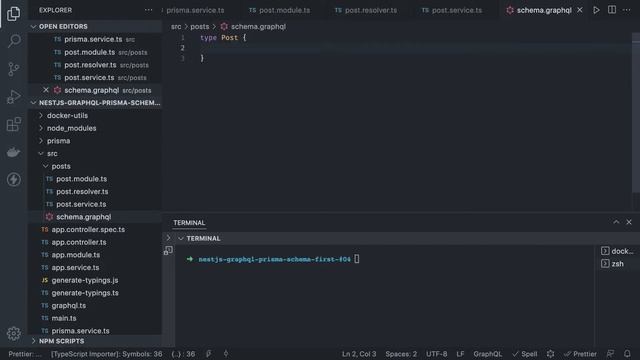Click the feedback icon in status bar
This screenshot has width=640, height=360.
610,354
